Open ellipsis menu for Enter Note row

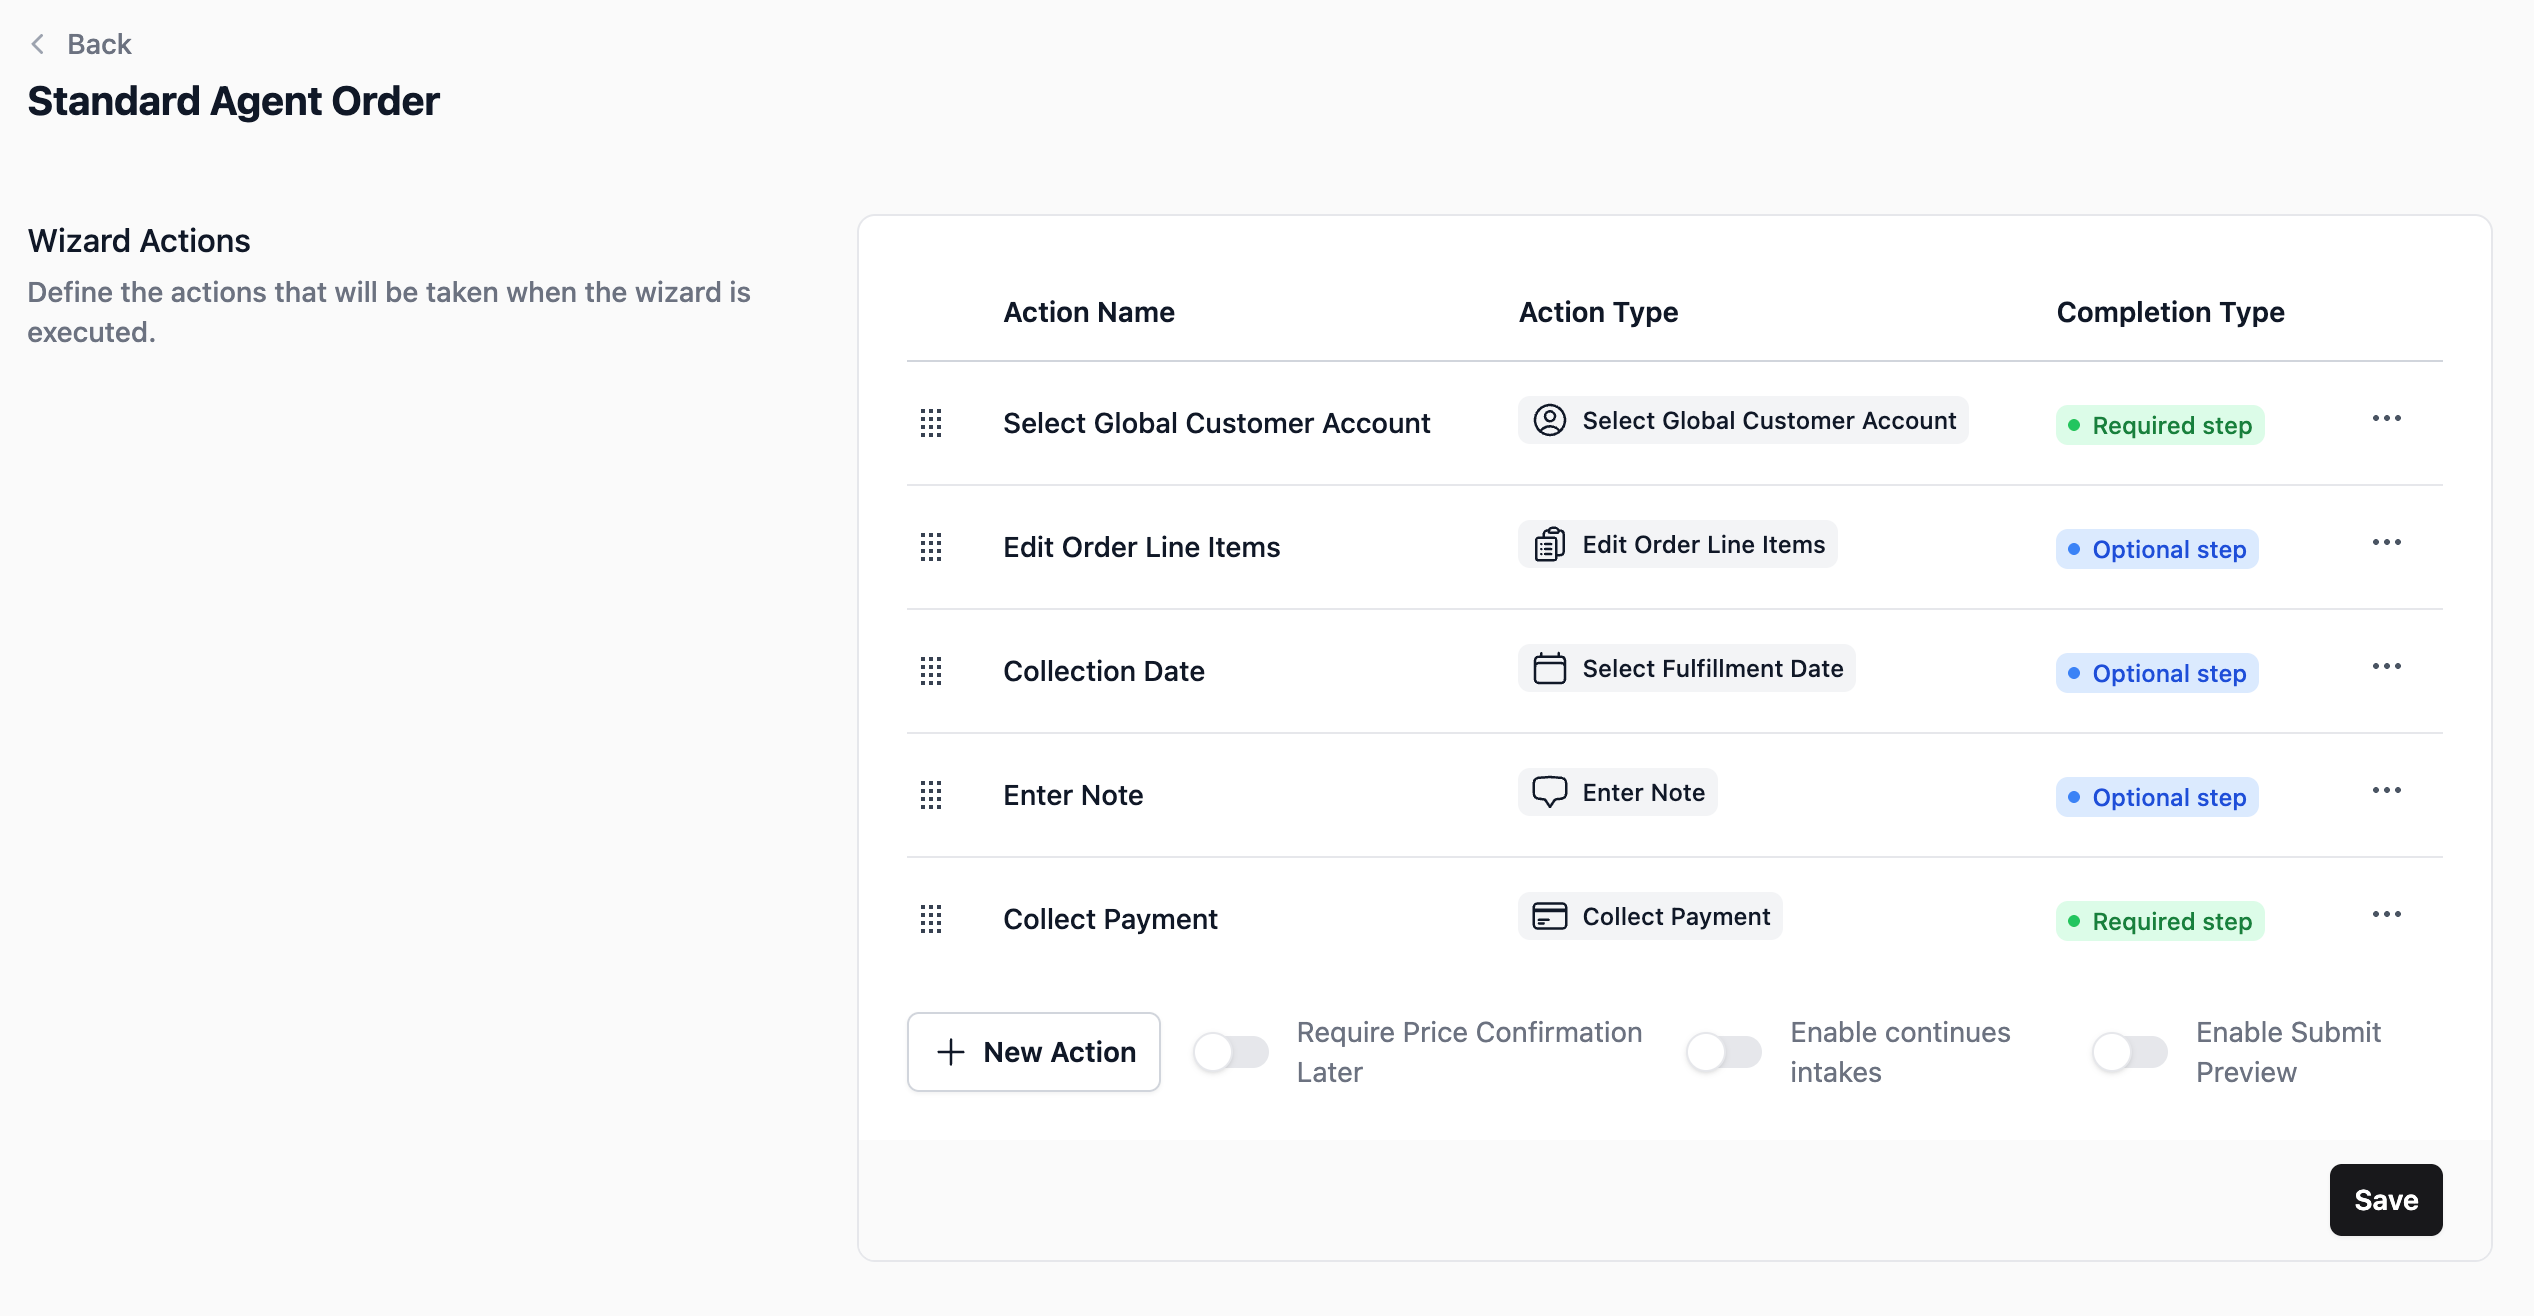(x=2386, y=791)
